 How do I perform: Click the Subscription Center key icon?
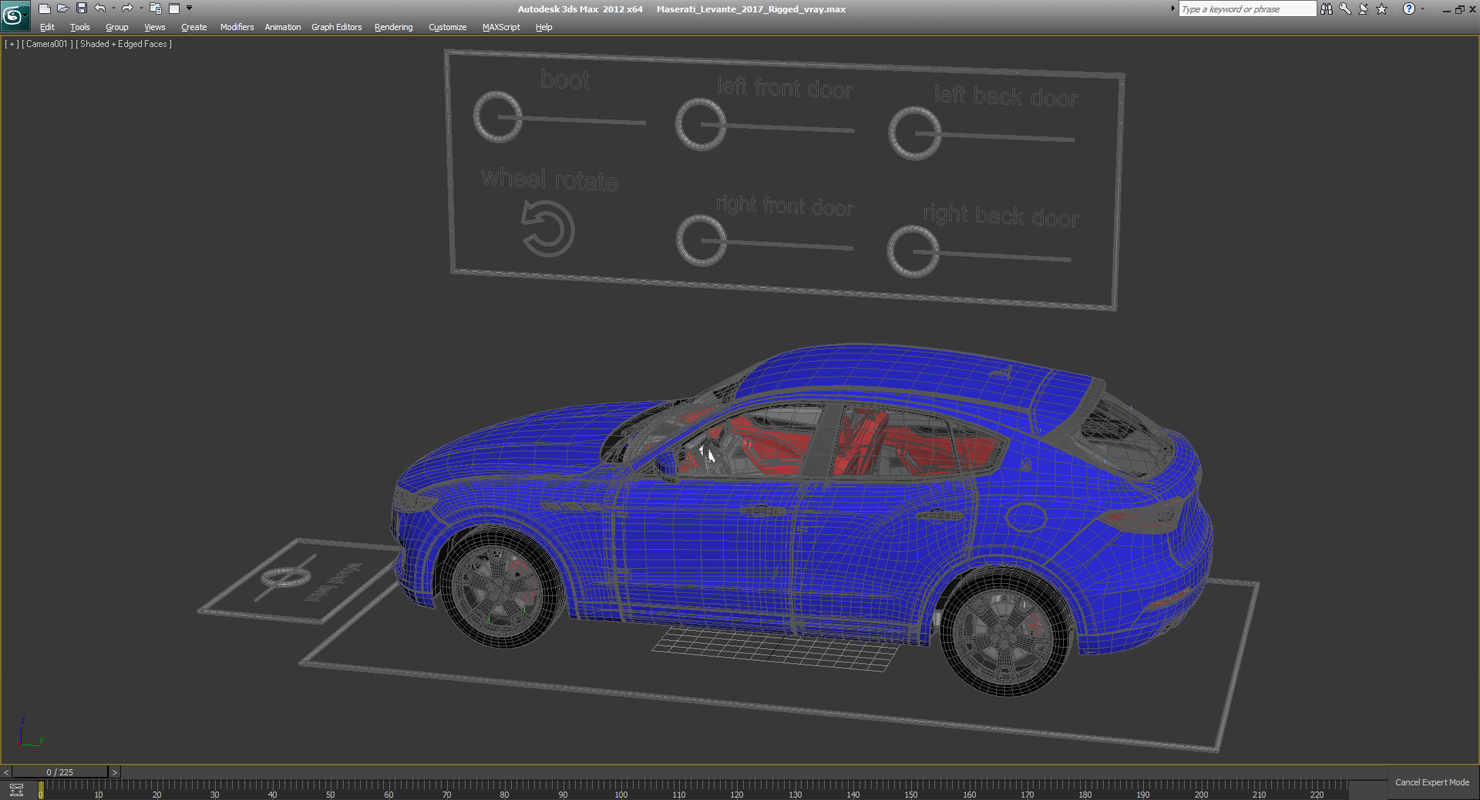pos(1346,9)
